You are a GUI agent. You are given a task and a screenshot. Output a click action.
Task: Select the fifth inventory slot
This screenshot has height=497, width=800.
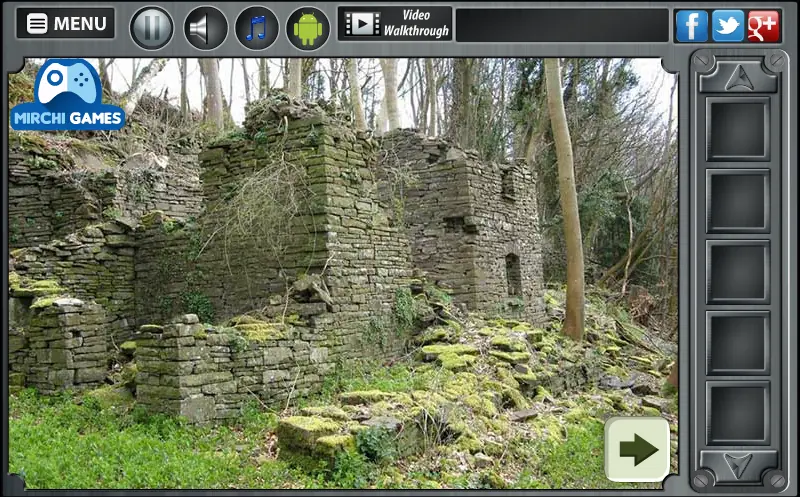tap(738, 413)
